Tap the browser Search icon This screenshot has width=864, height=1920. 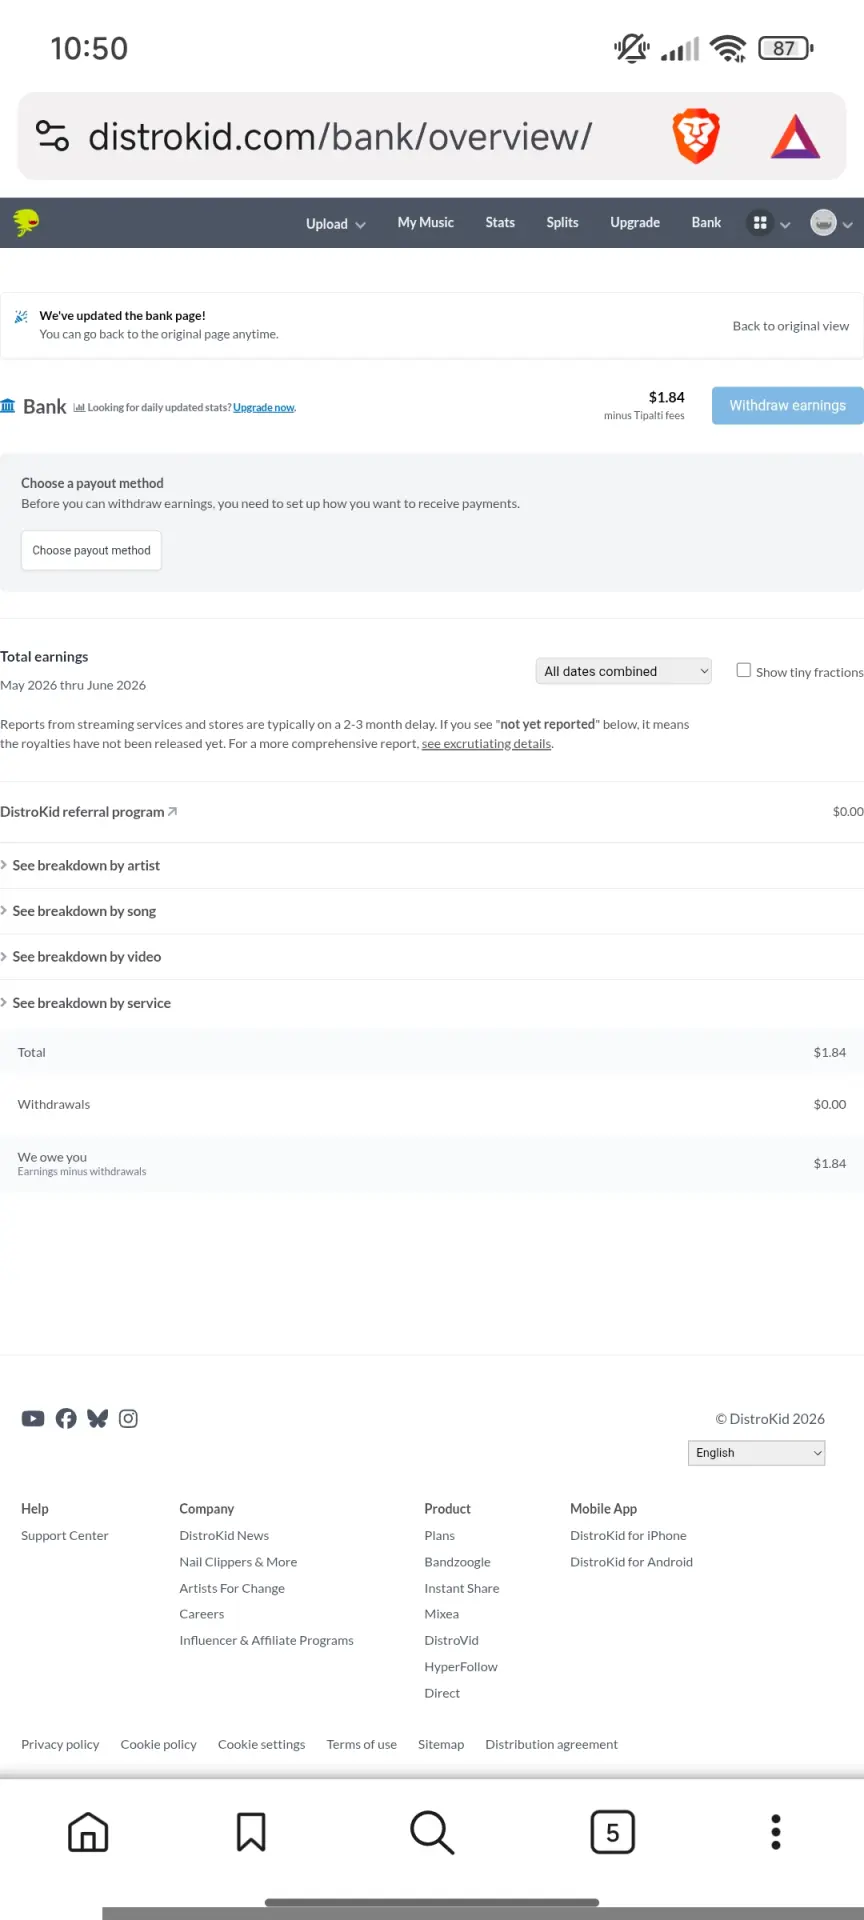point(432,1832)
